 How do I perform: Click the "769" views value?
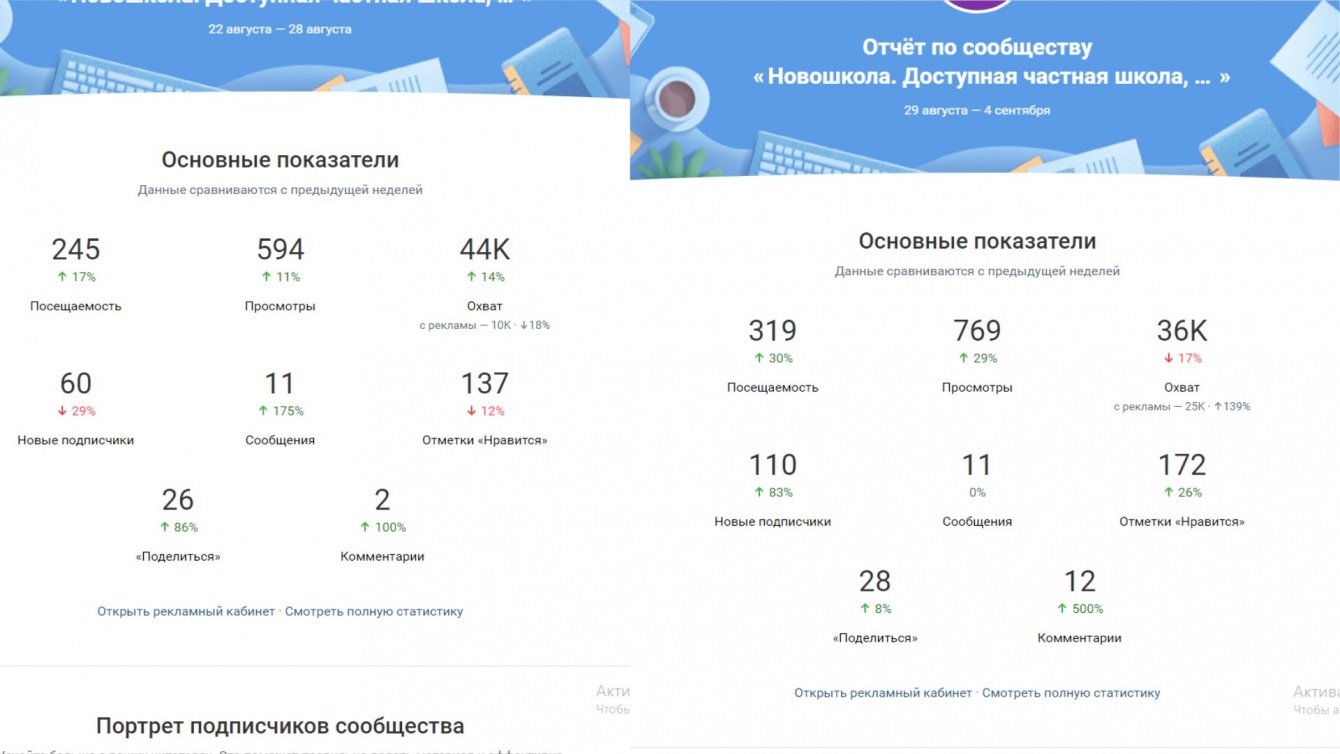[977, 330]
